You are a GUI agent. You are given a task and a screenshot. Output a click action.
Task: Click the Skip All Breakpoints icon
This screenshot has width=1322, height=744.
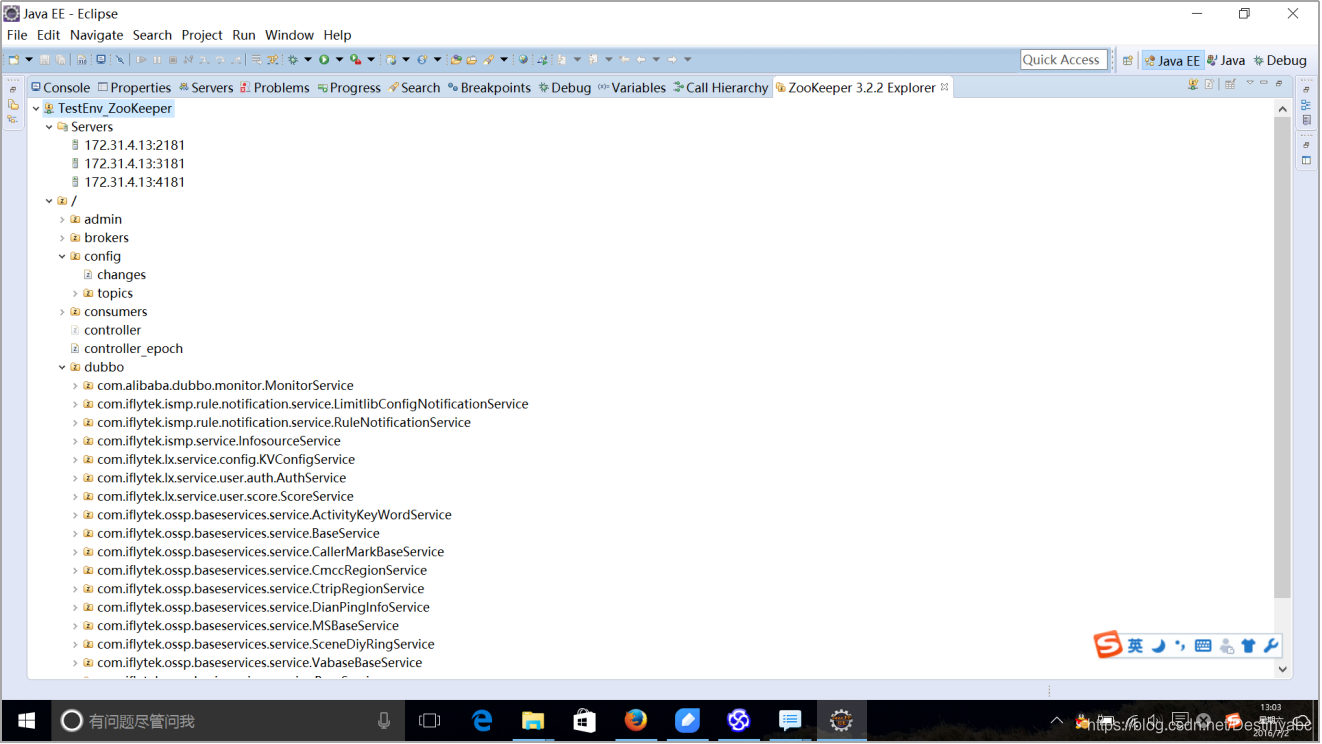tap(120, 60)
